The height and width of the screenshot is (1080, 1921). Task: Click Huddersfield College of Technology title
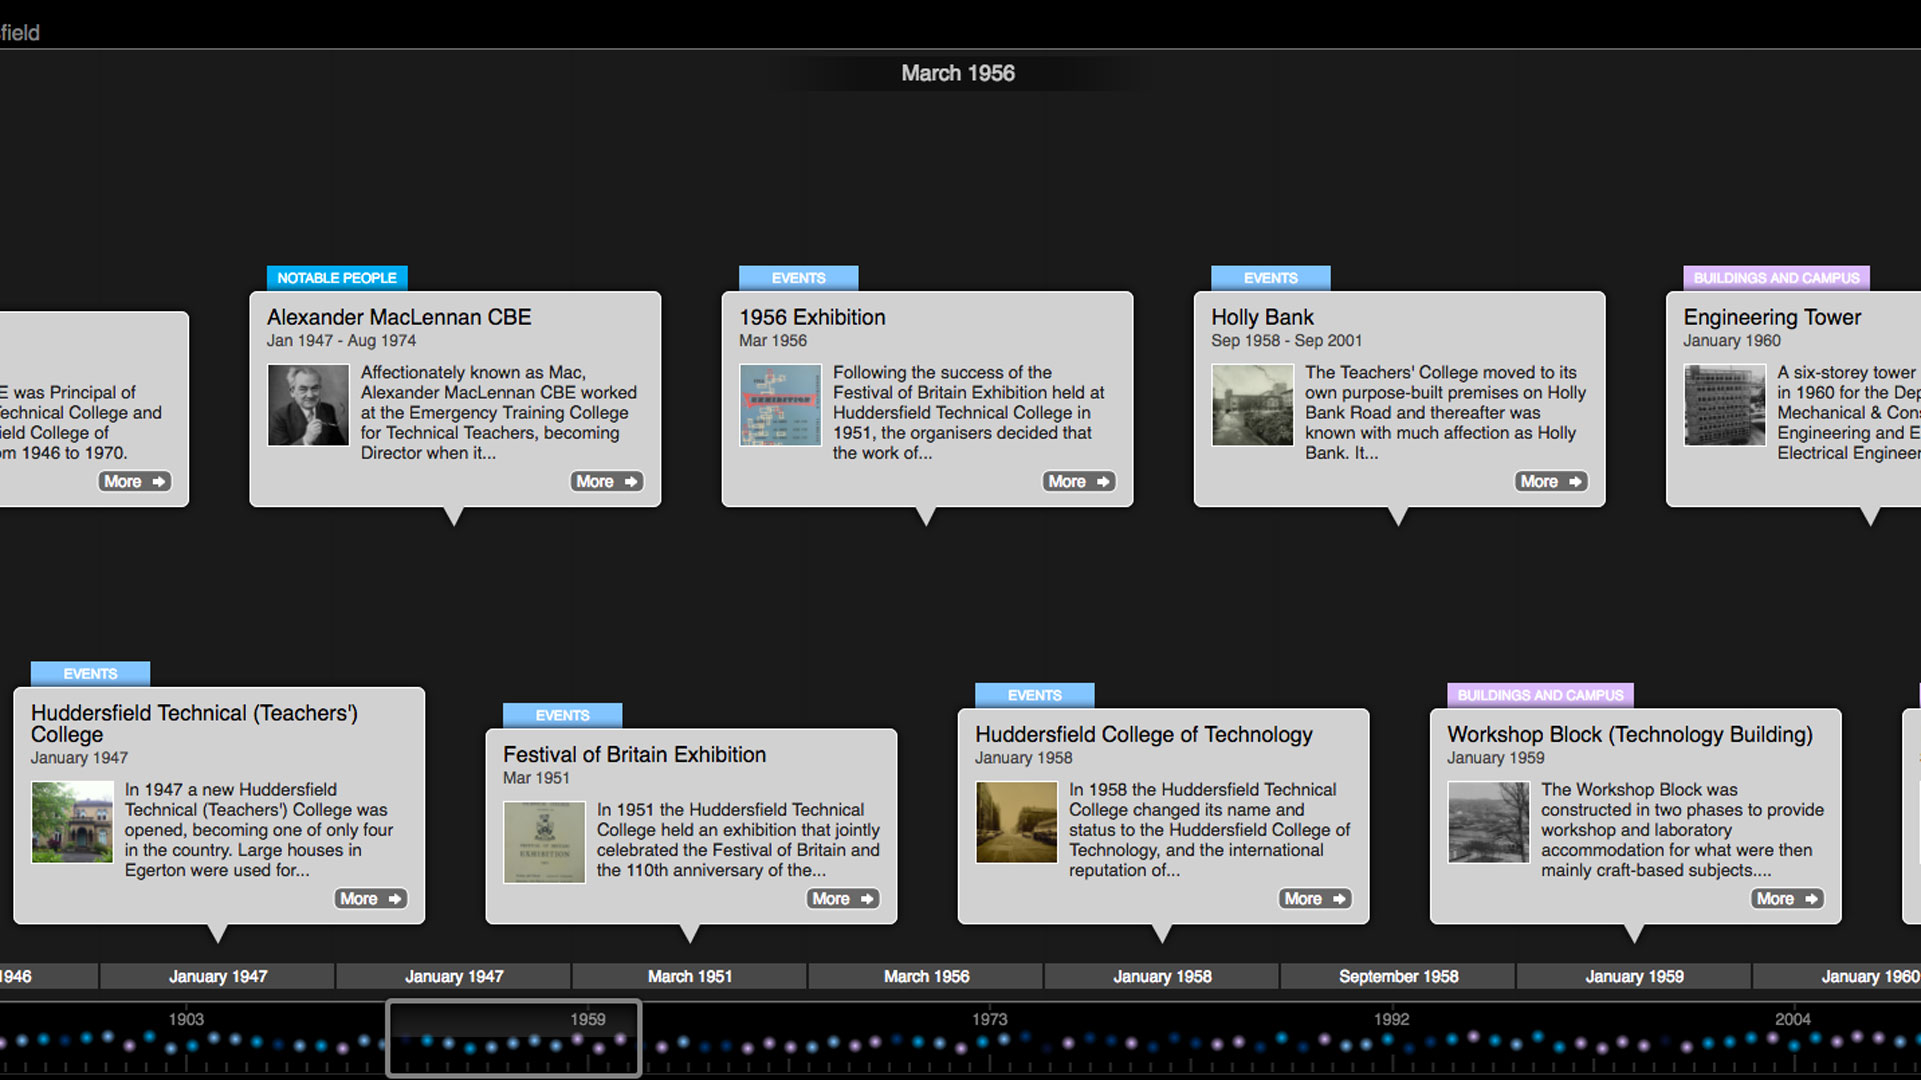(1143, 735)
